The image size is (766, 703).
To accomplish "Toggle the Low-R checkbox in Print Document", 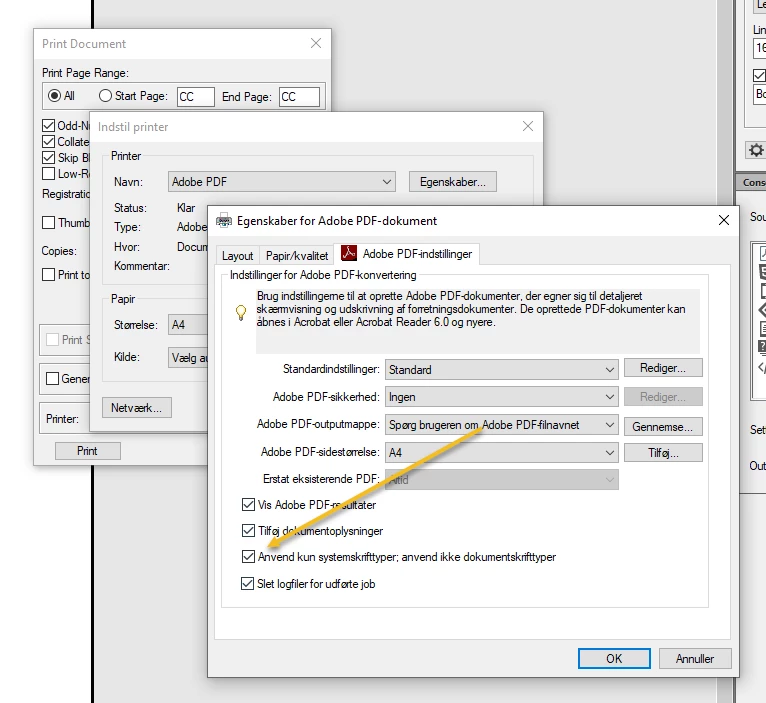I will click(48, 173).
